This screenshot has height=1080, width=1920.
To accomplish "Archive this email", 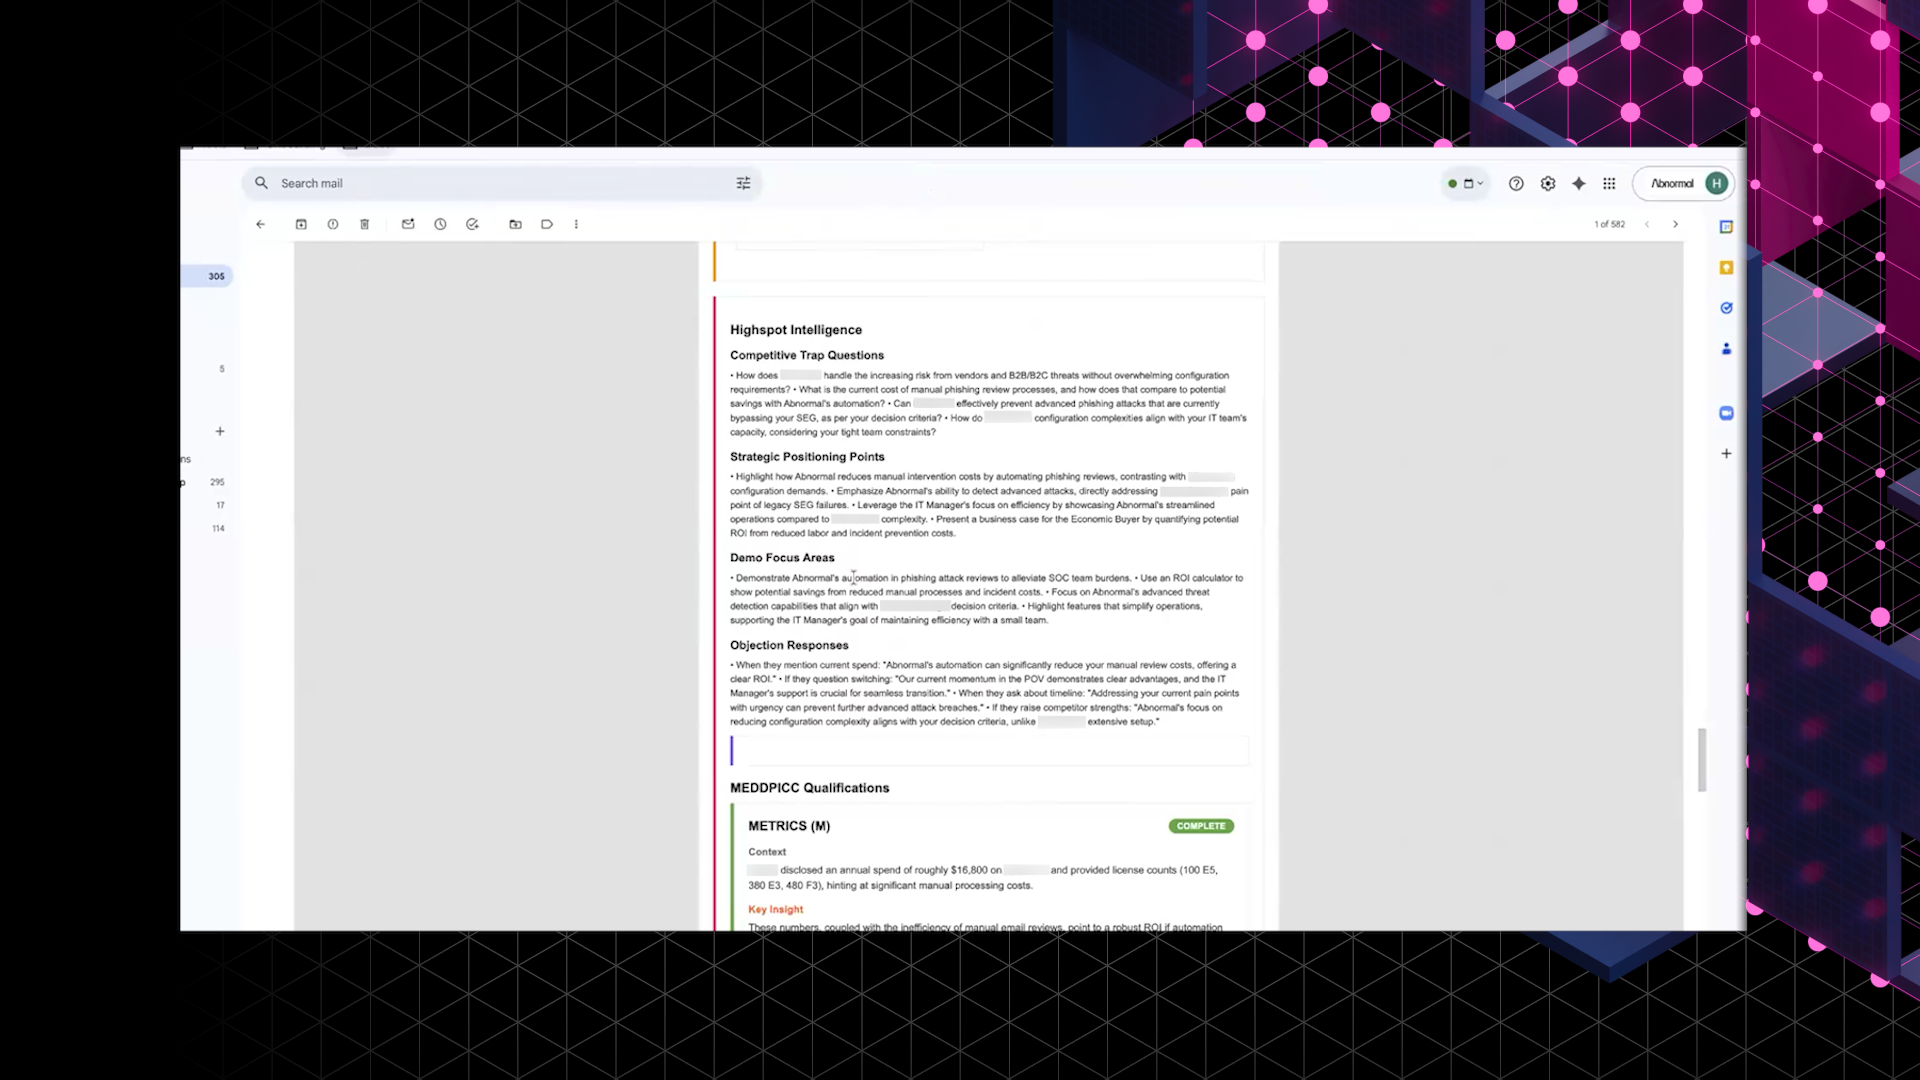I will click(301, 224).
